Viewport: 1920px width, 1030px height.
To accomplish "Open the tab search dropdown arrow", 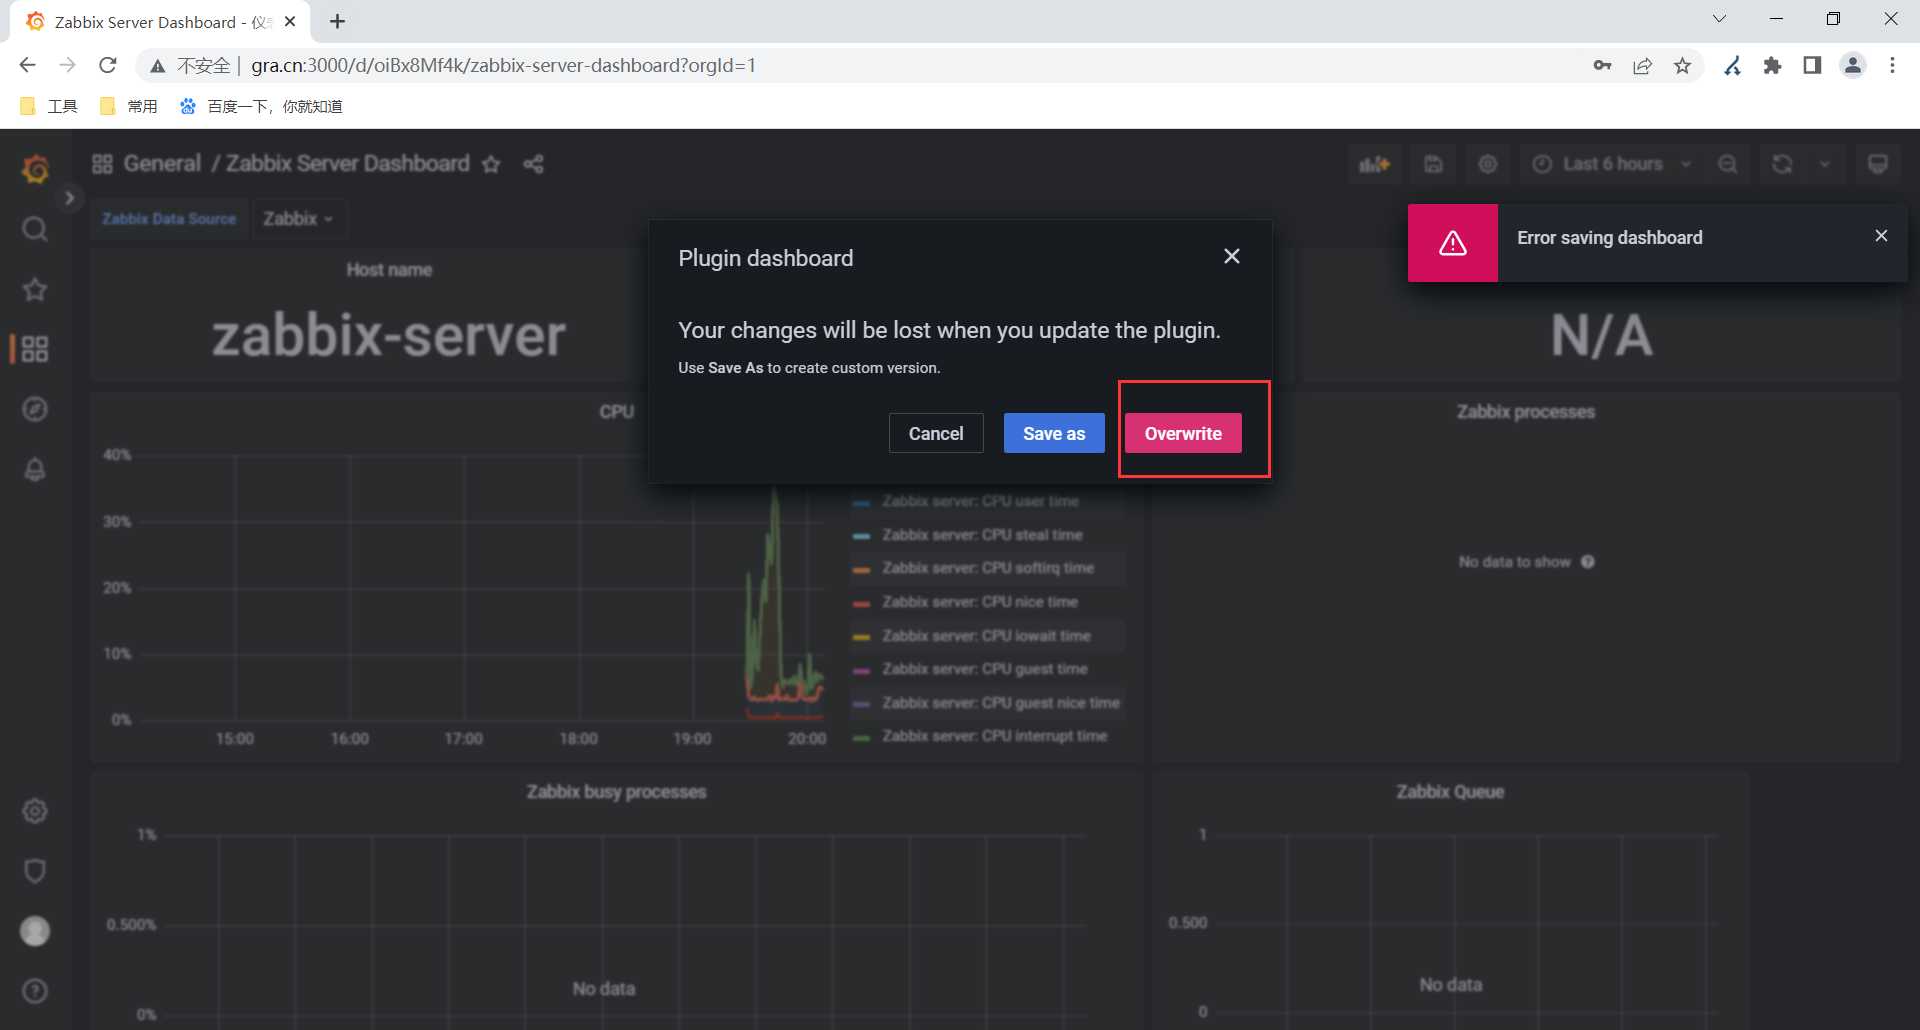I will click(1719, 19).
